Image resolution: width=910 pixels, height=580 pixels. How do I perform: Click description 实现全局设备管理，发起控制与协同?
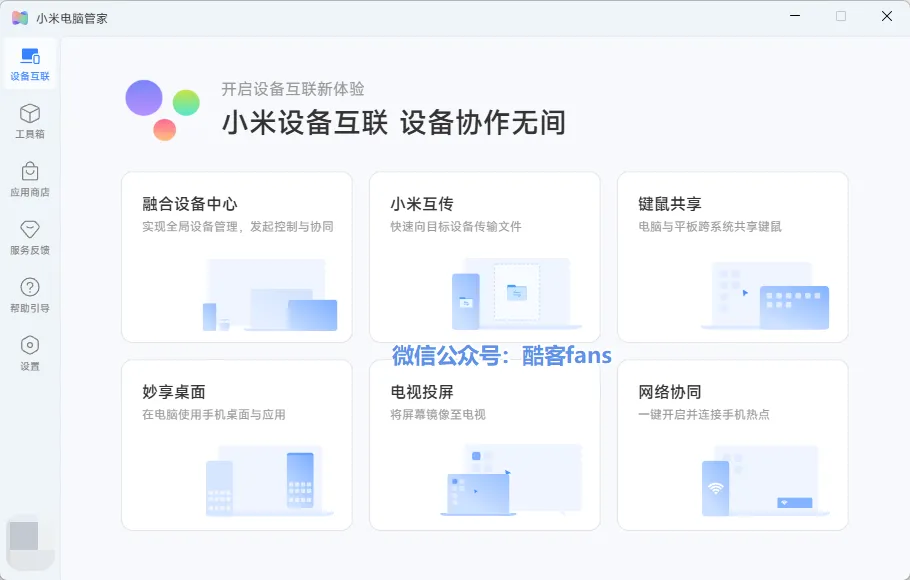[x=238, y=226]
